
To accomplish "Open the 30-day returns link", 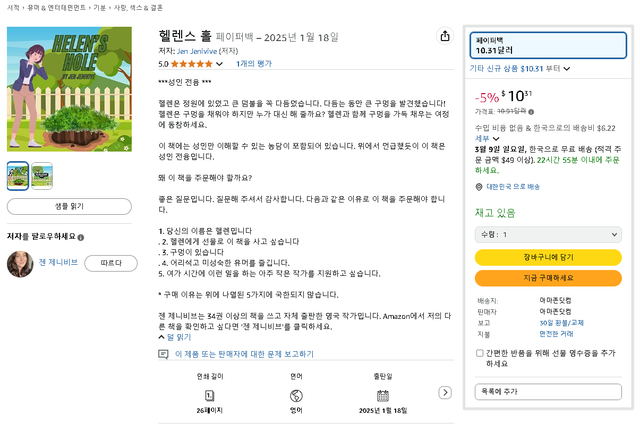I will (x=562, y=323).
